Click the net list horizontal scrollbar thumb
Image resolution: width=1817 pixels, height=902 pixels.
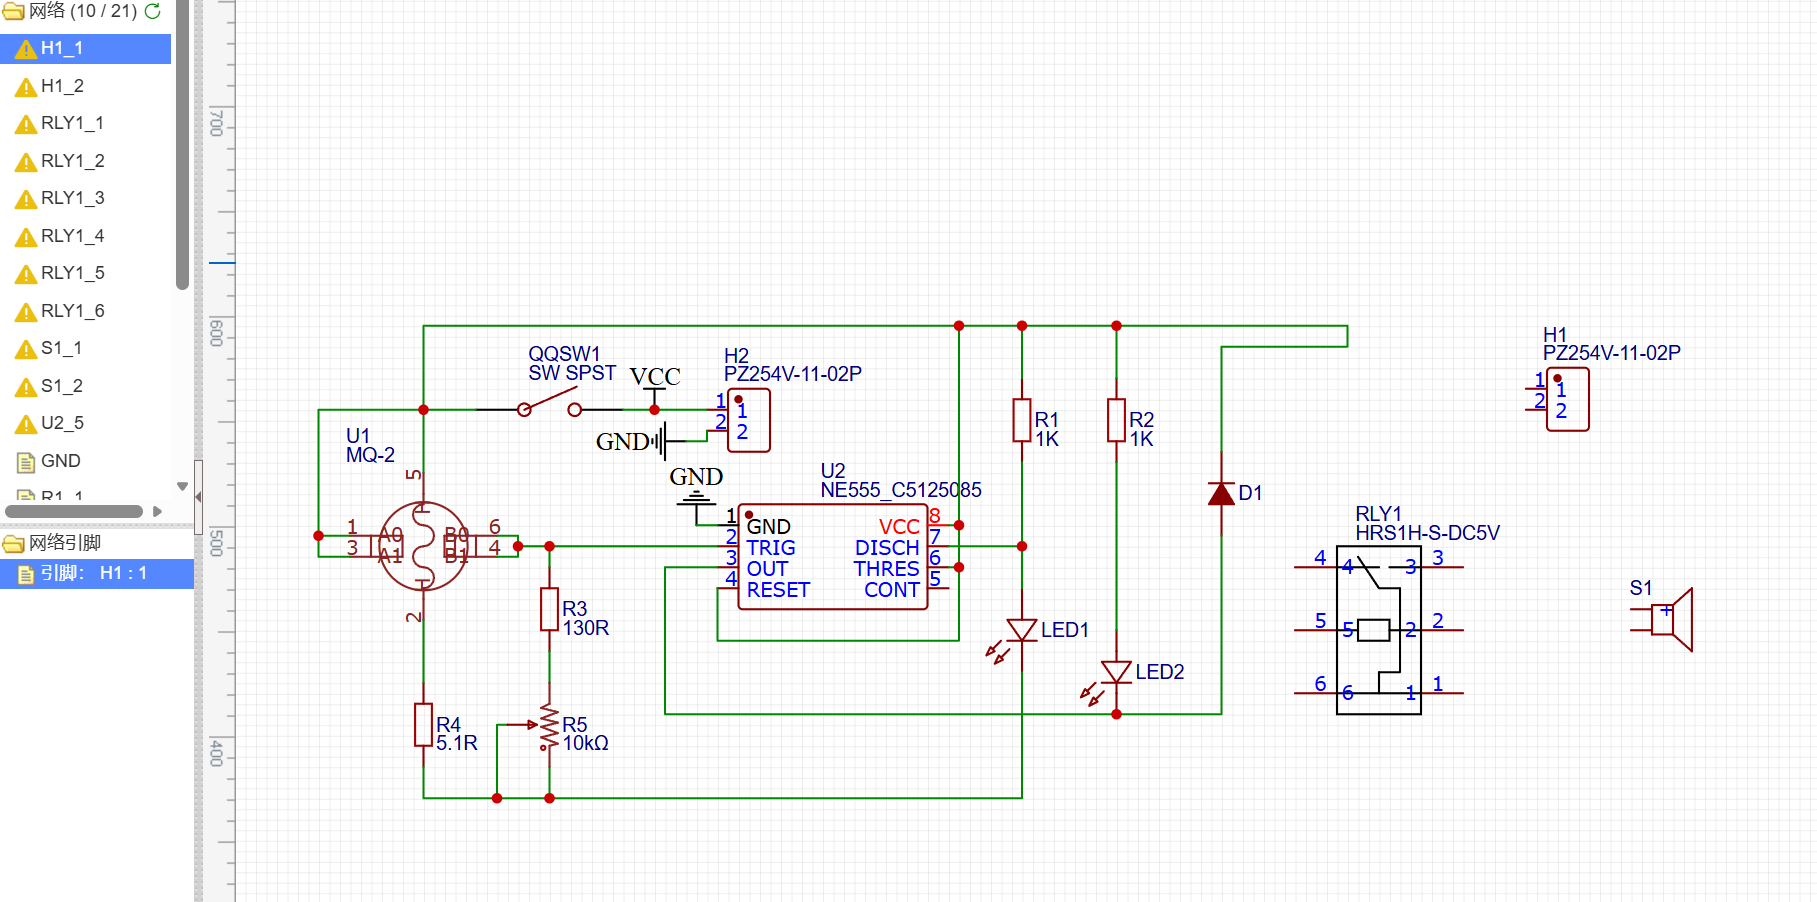click(x=74, y=511)
